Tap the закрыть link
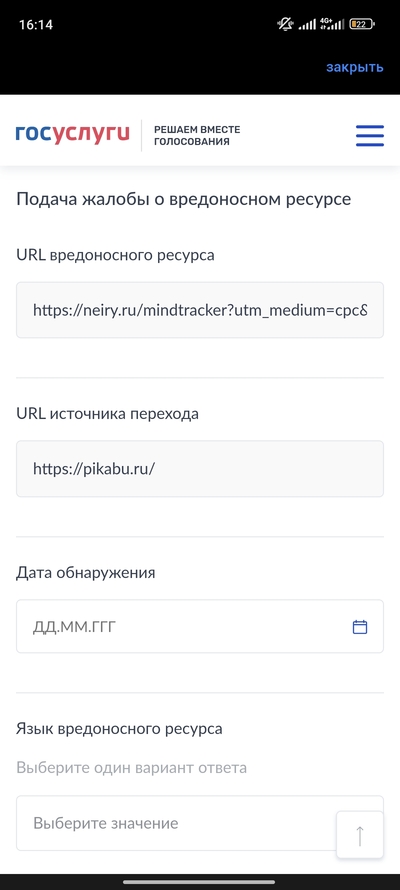The image size is (400, 890). pyautogui.click(x=355, y=68)
